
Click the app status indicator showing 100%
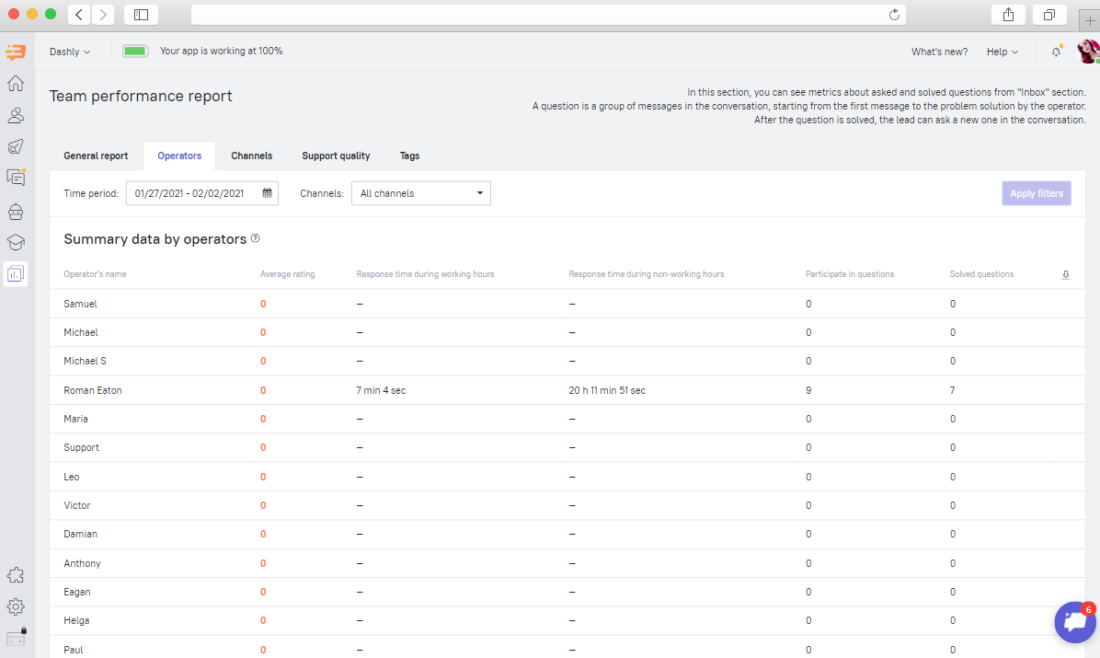(x=134, y=49)
